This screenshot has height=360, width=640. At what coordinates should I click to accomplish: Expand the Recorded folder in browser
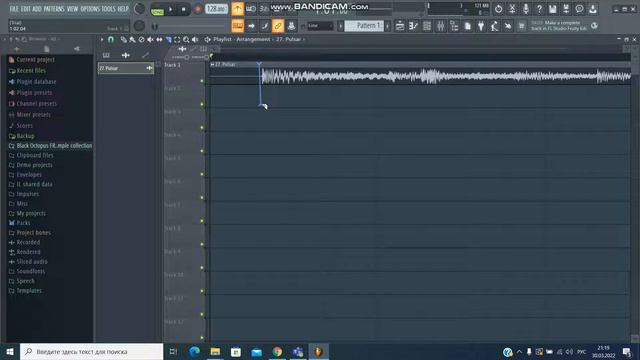(x=24, y=242)
